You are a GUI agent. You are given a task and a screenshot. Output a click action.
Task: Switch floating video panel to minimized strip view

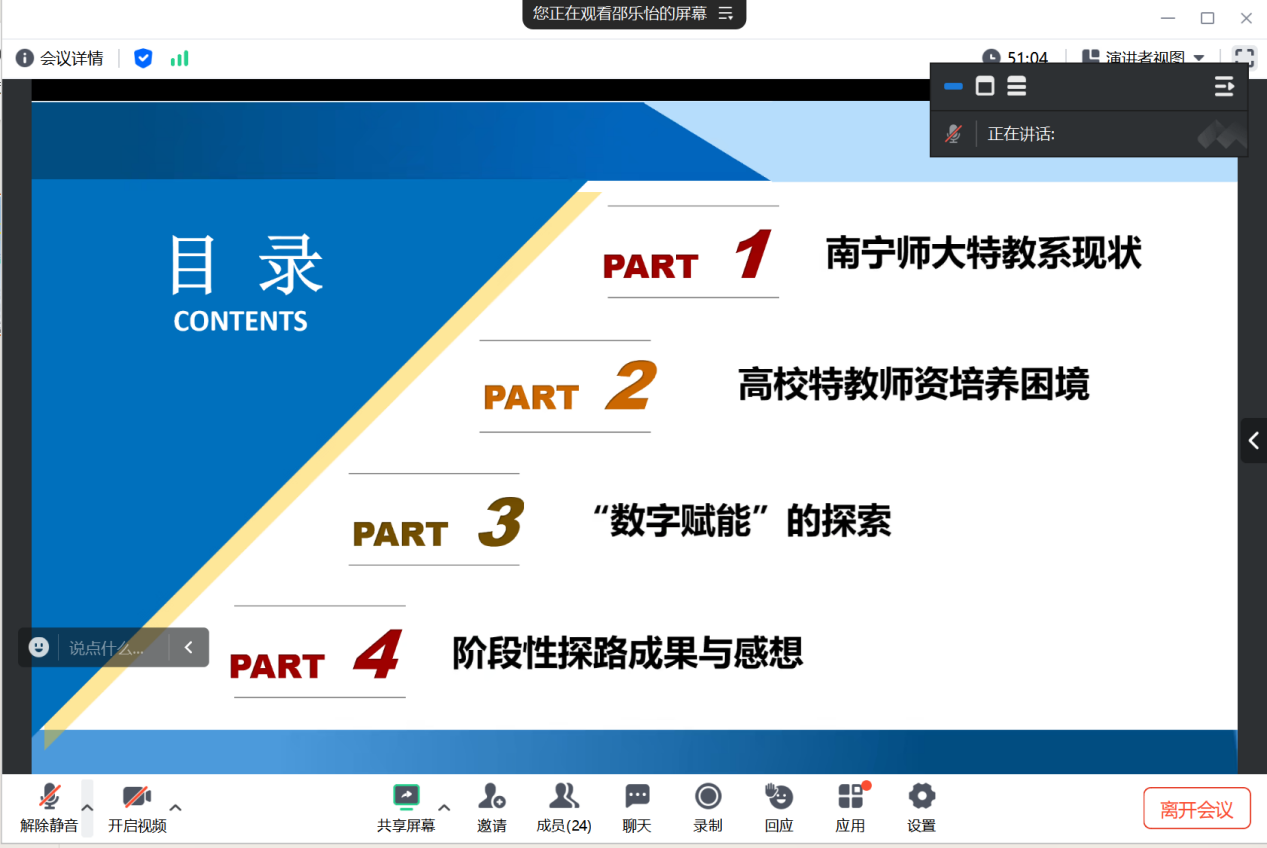(953, 87)
